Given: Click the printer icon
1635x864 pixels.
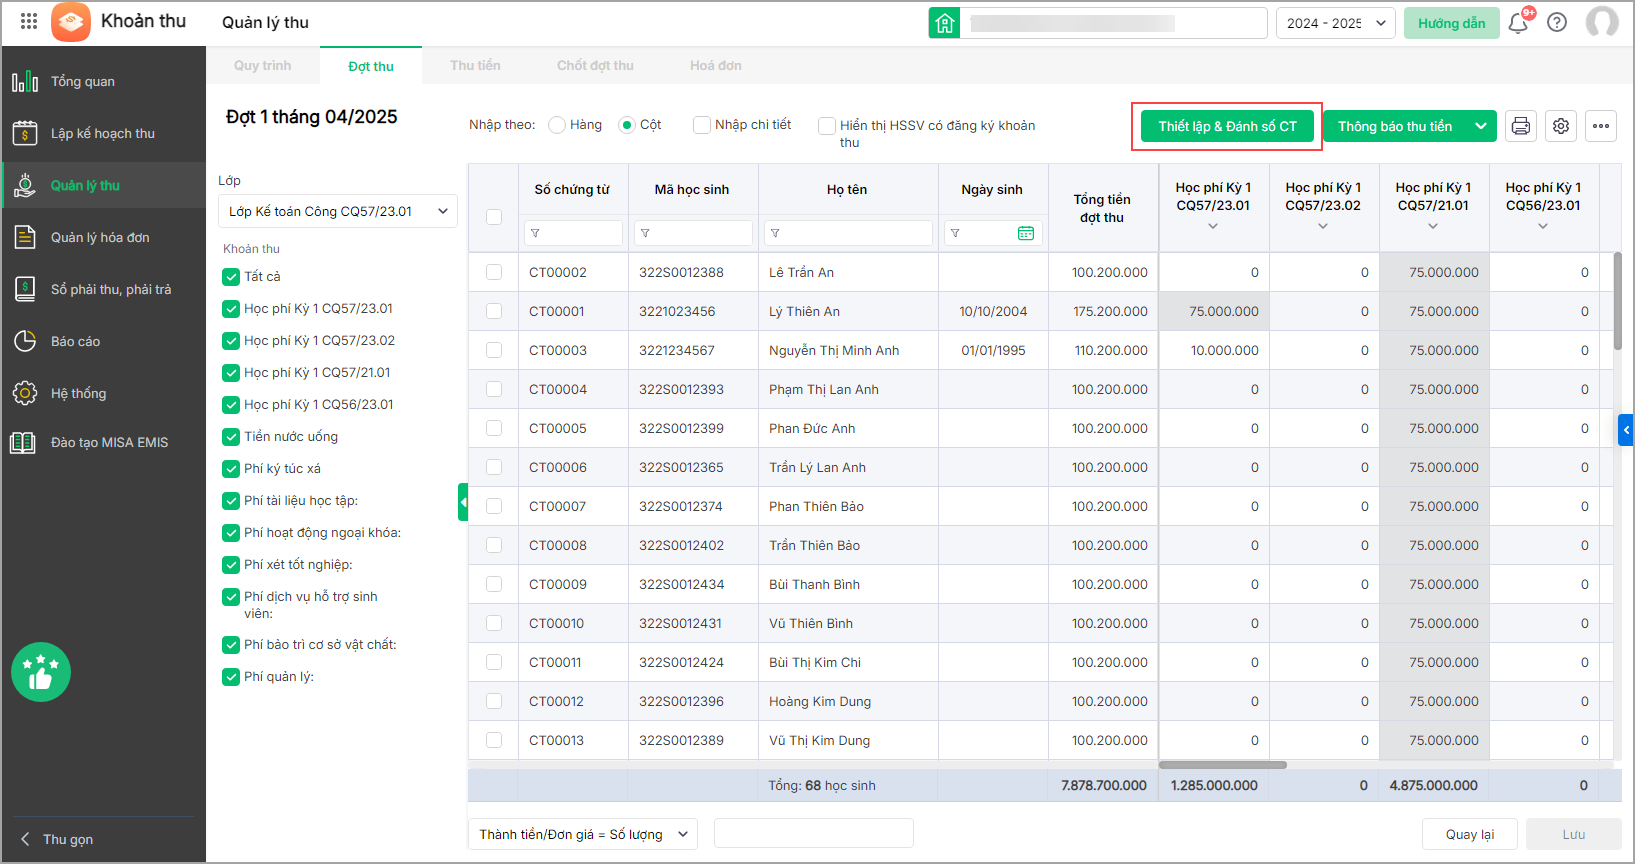Looking at the screenshot, I should [1521, 126].
